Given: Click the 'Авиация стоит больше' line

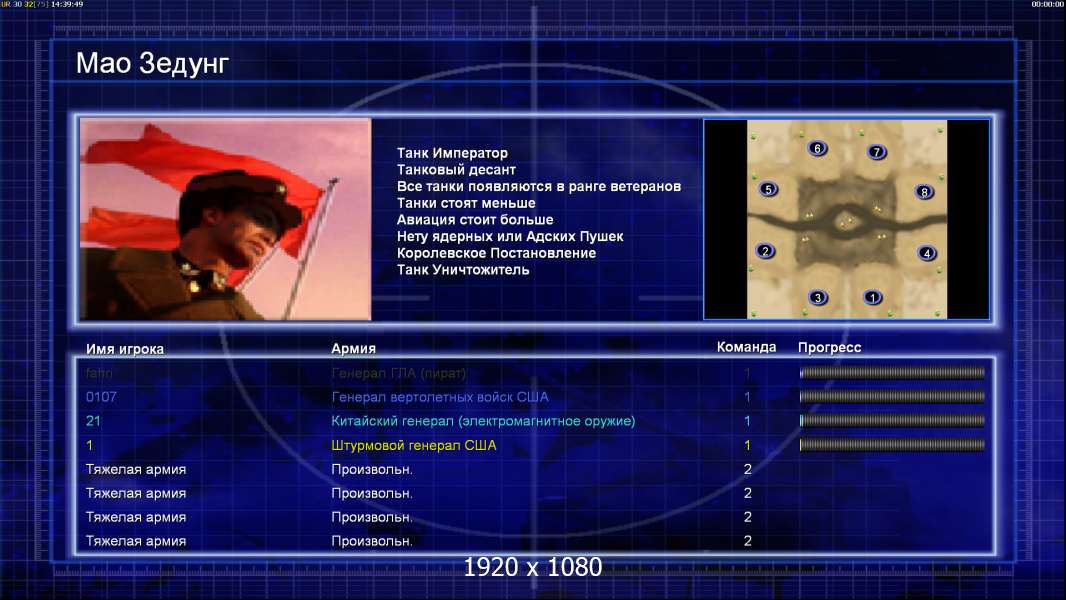Looking at the screenshot, I should tap(475, 219).
